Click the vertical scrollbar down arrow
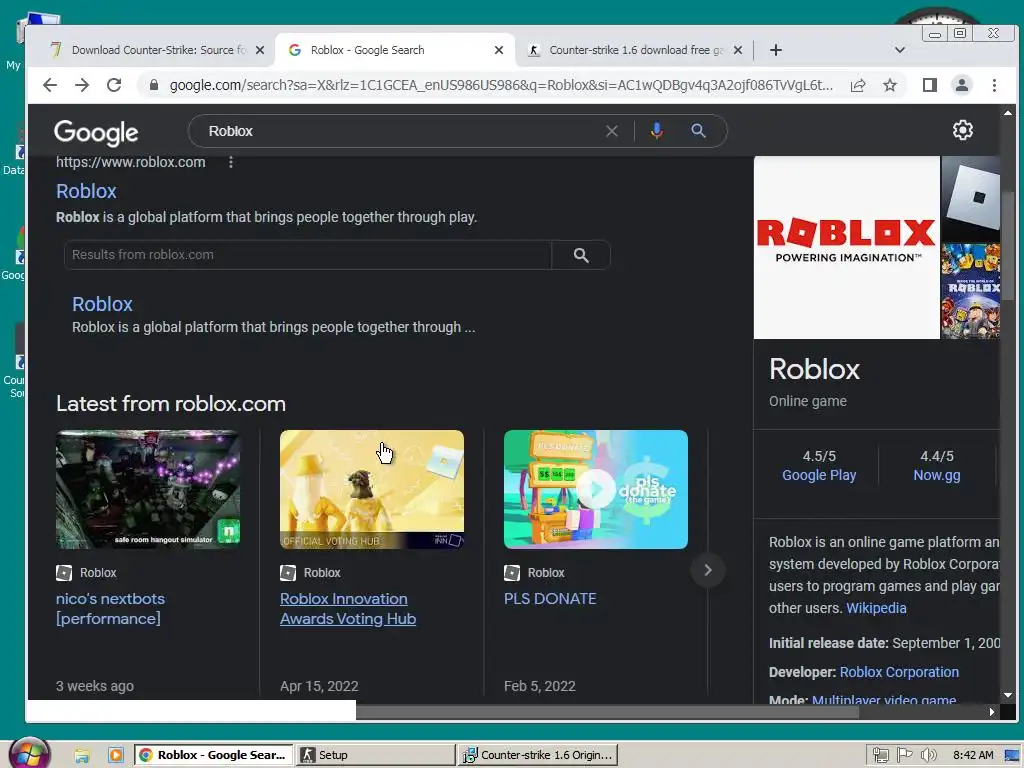The width and height of the screenshot is (1024, 768). point(1008,696)
